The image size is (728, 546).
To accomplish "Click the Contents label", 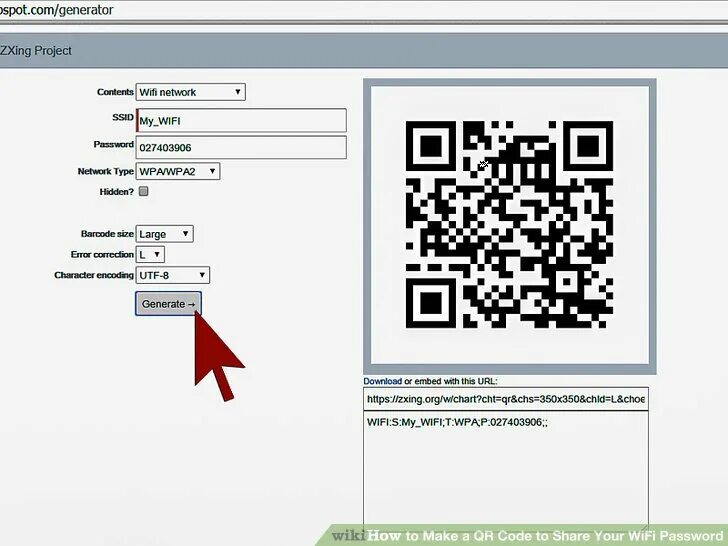I will [115, 92].
